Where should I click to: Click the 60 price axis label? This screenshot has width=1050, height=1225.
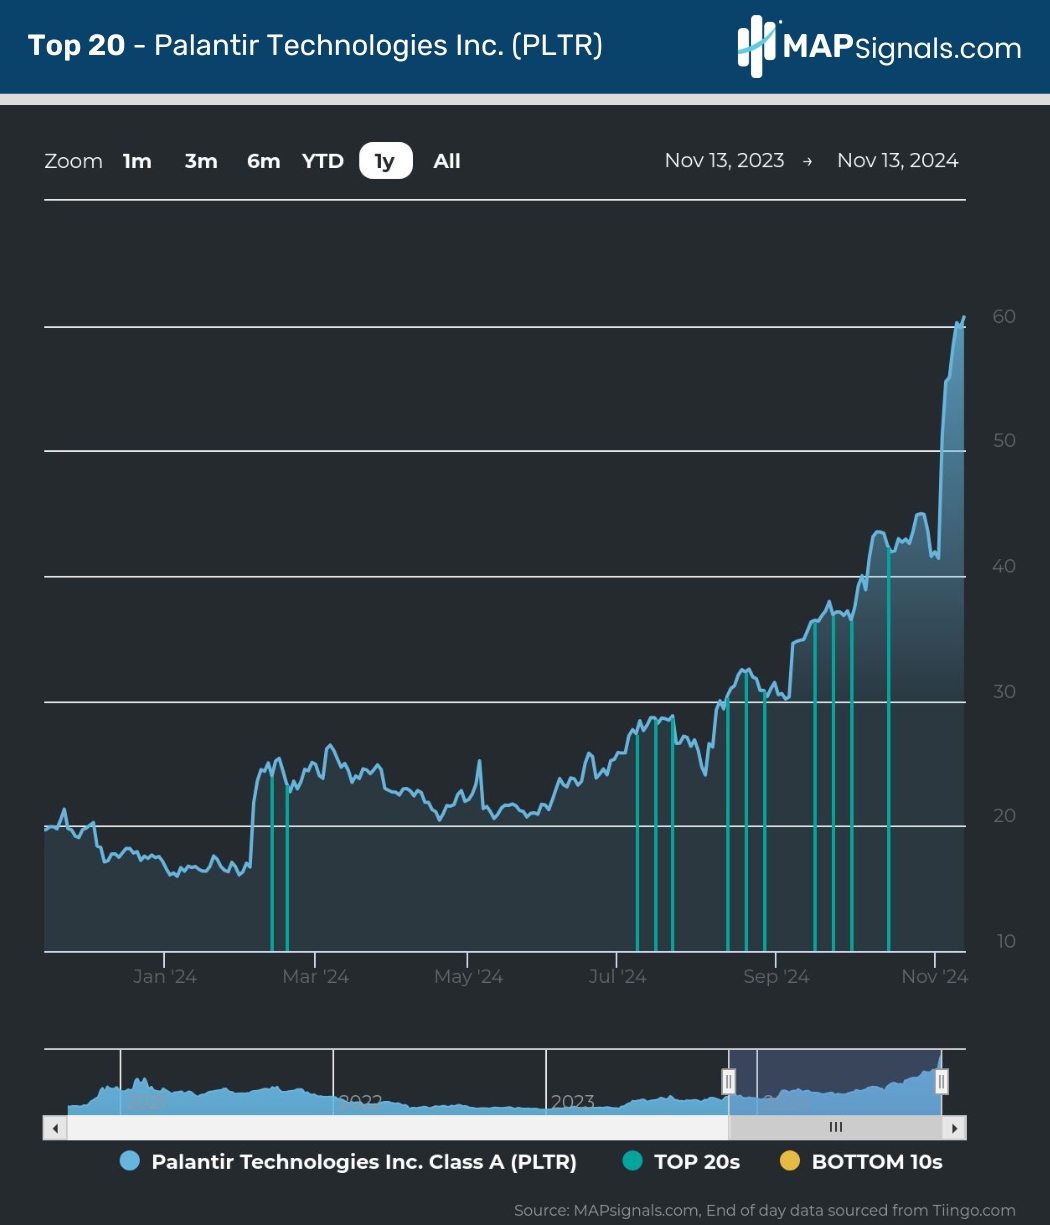tap(1004, 317)
